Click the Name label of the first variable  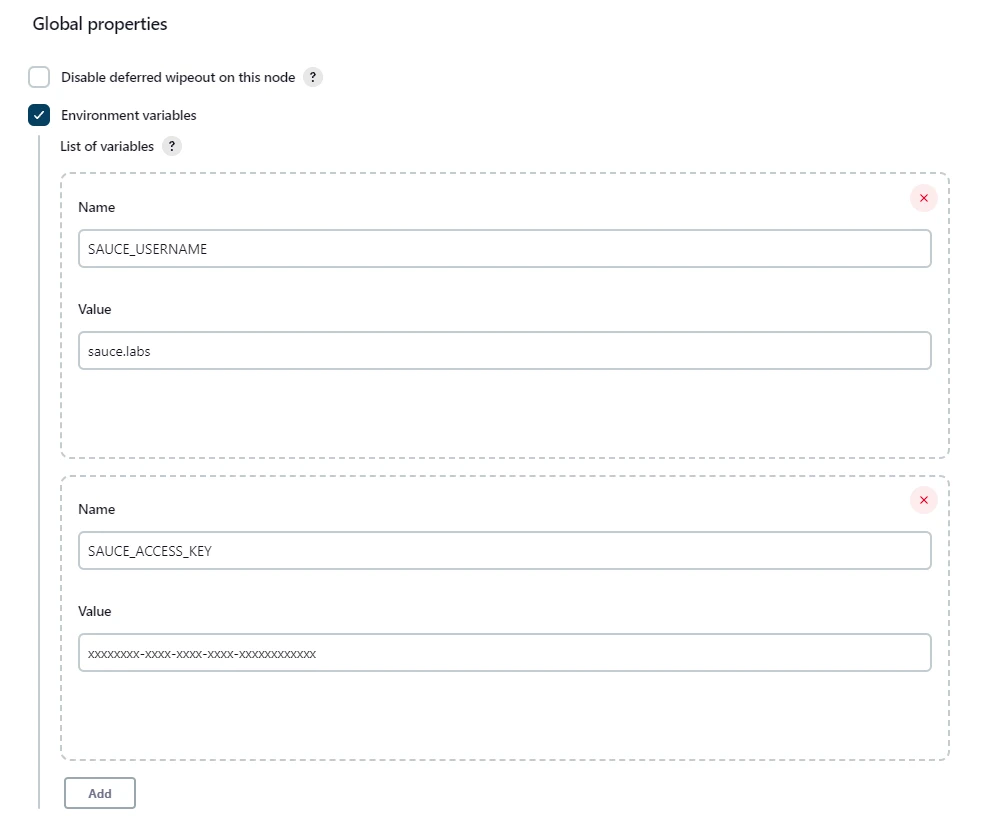96,207
